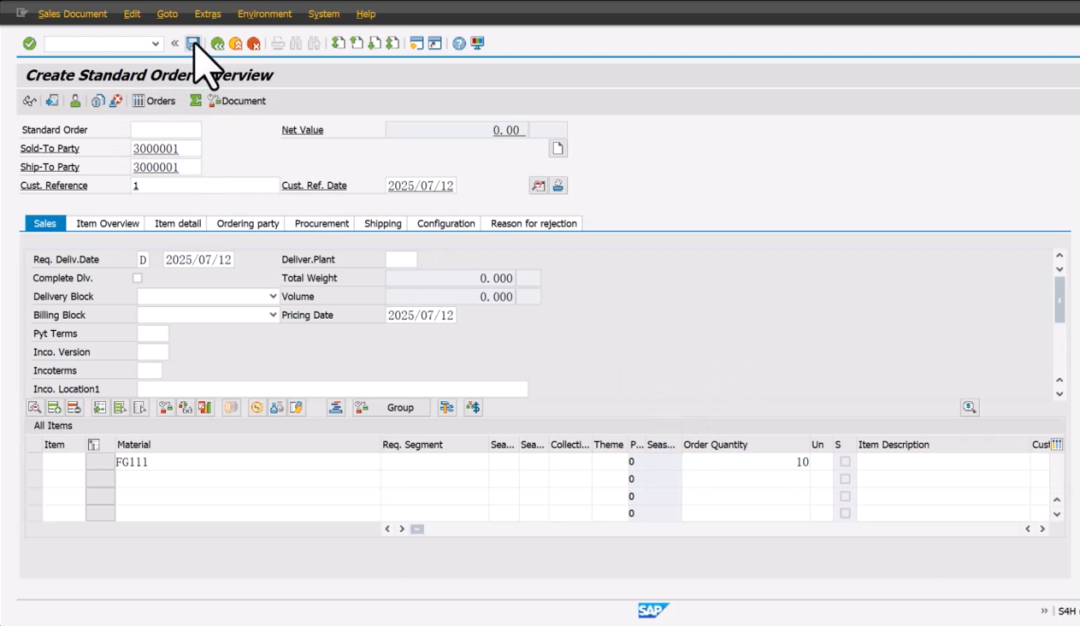Click the Create New Session window icon
The image size is (1080, 626).
[416, 43]
